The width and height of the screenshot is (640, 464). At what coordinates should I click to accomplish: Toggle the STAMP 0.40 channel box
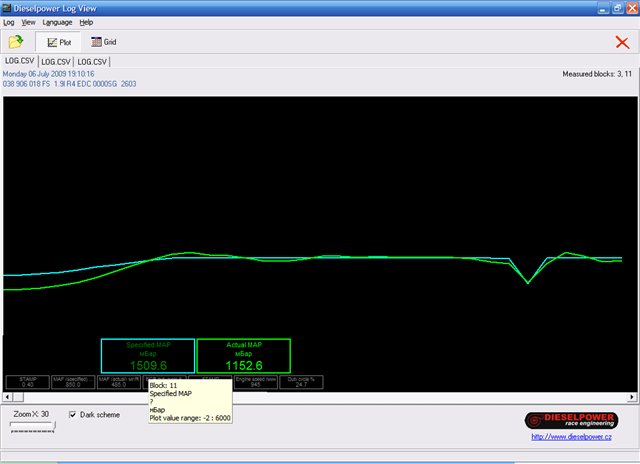point(28,382)
